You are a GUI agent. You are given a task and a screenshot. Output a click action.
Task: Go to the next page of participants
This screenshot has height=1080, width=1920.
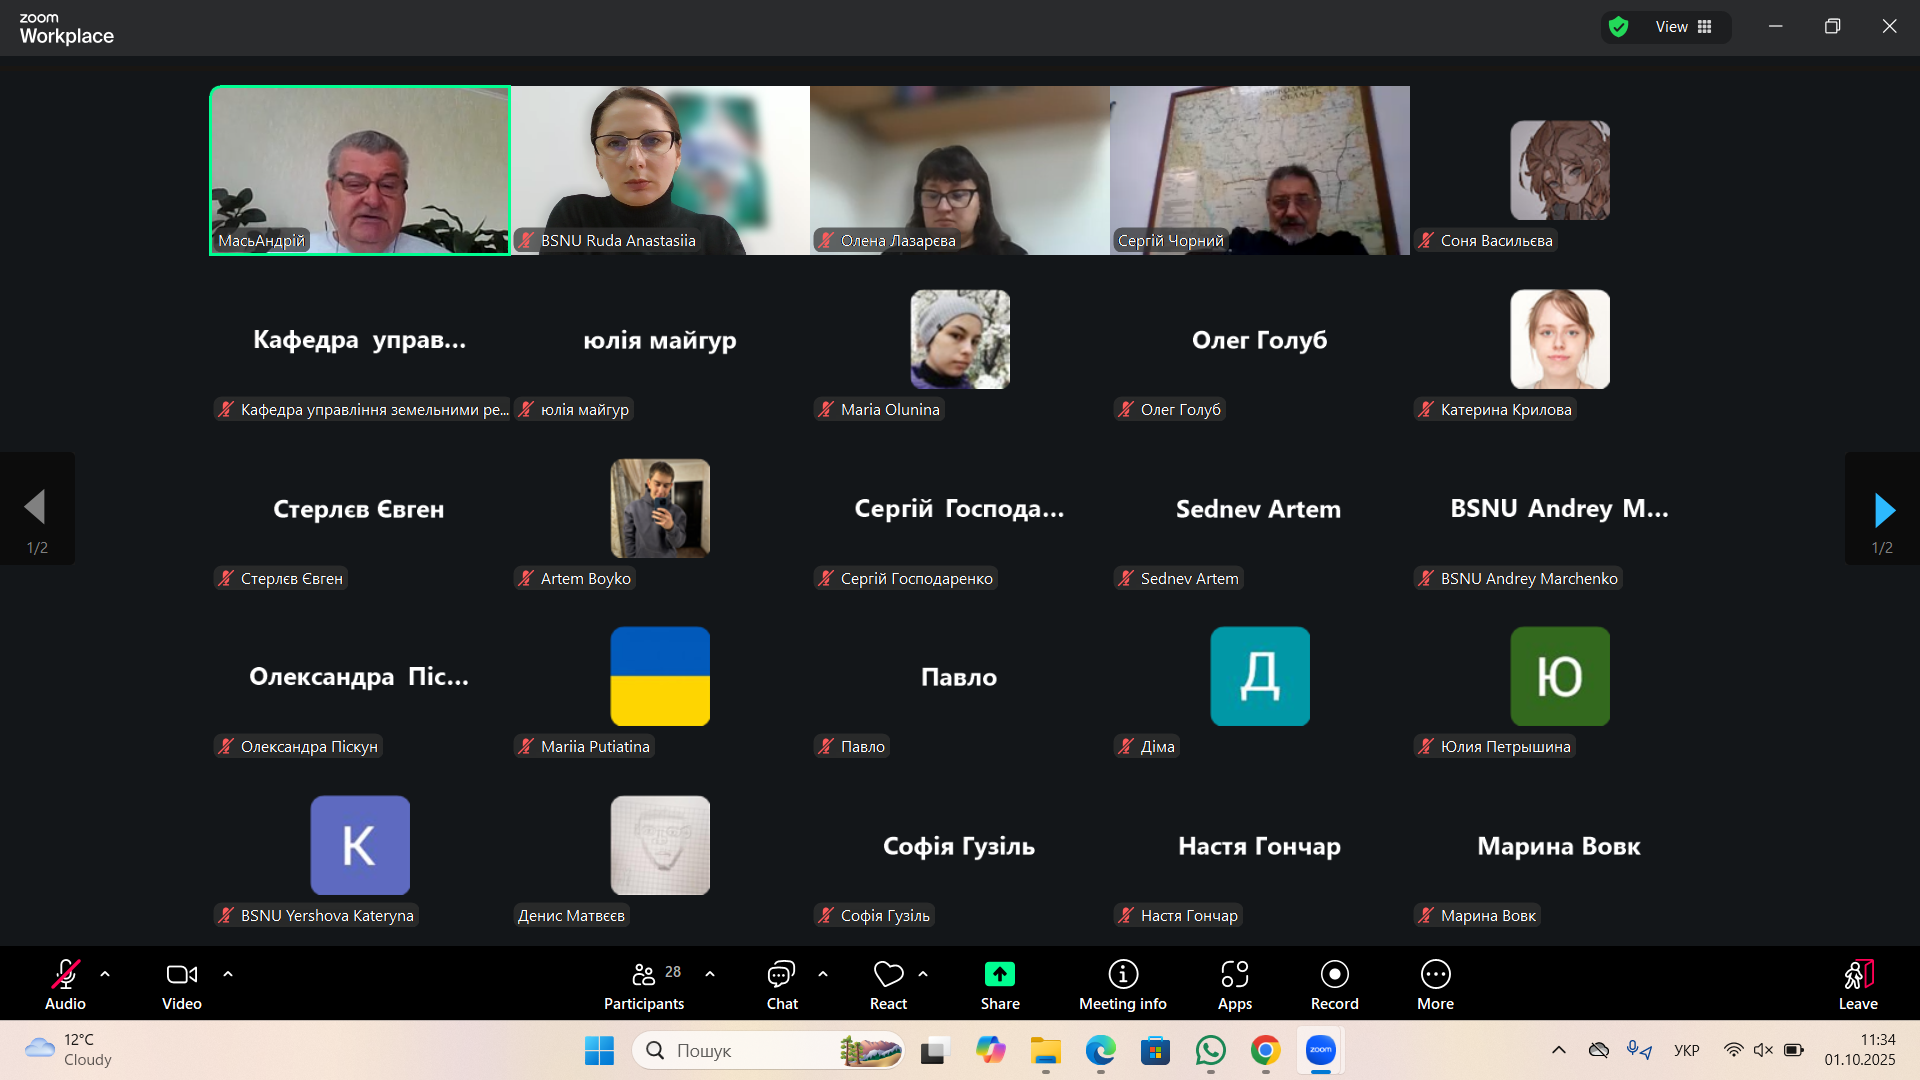pyautogui.click(x=1883, y=510)
